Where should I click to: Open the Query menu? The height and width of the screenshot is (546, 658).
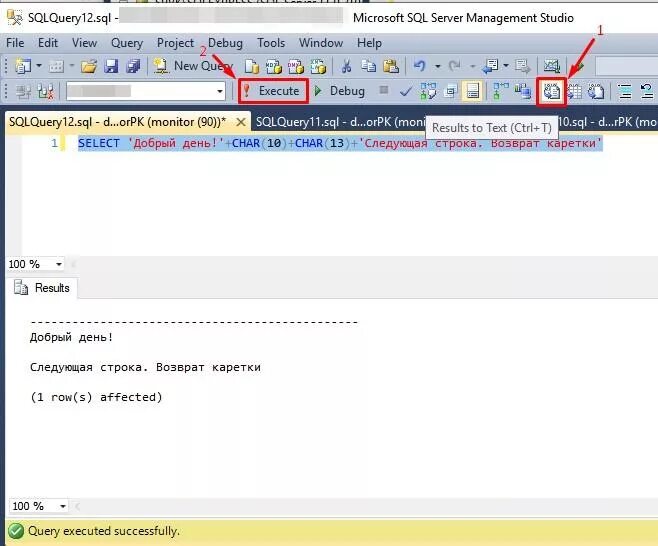127,43
